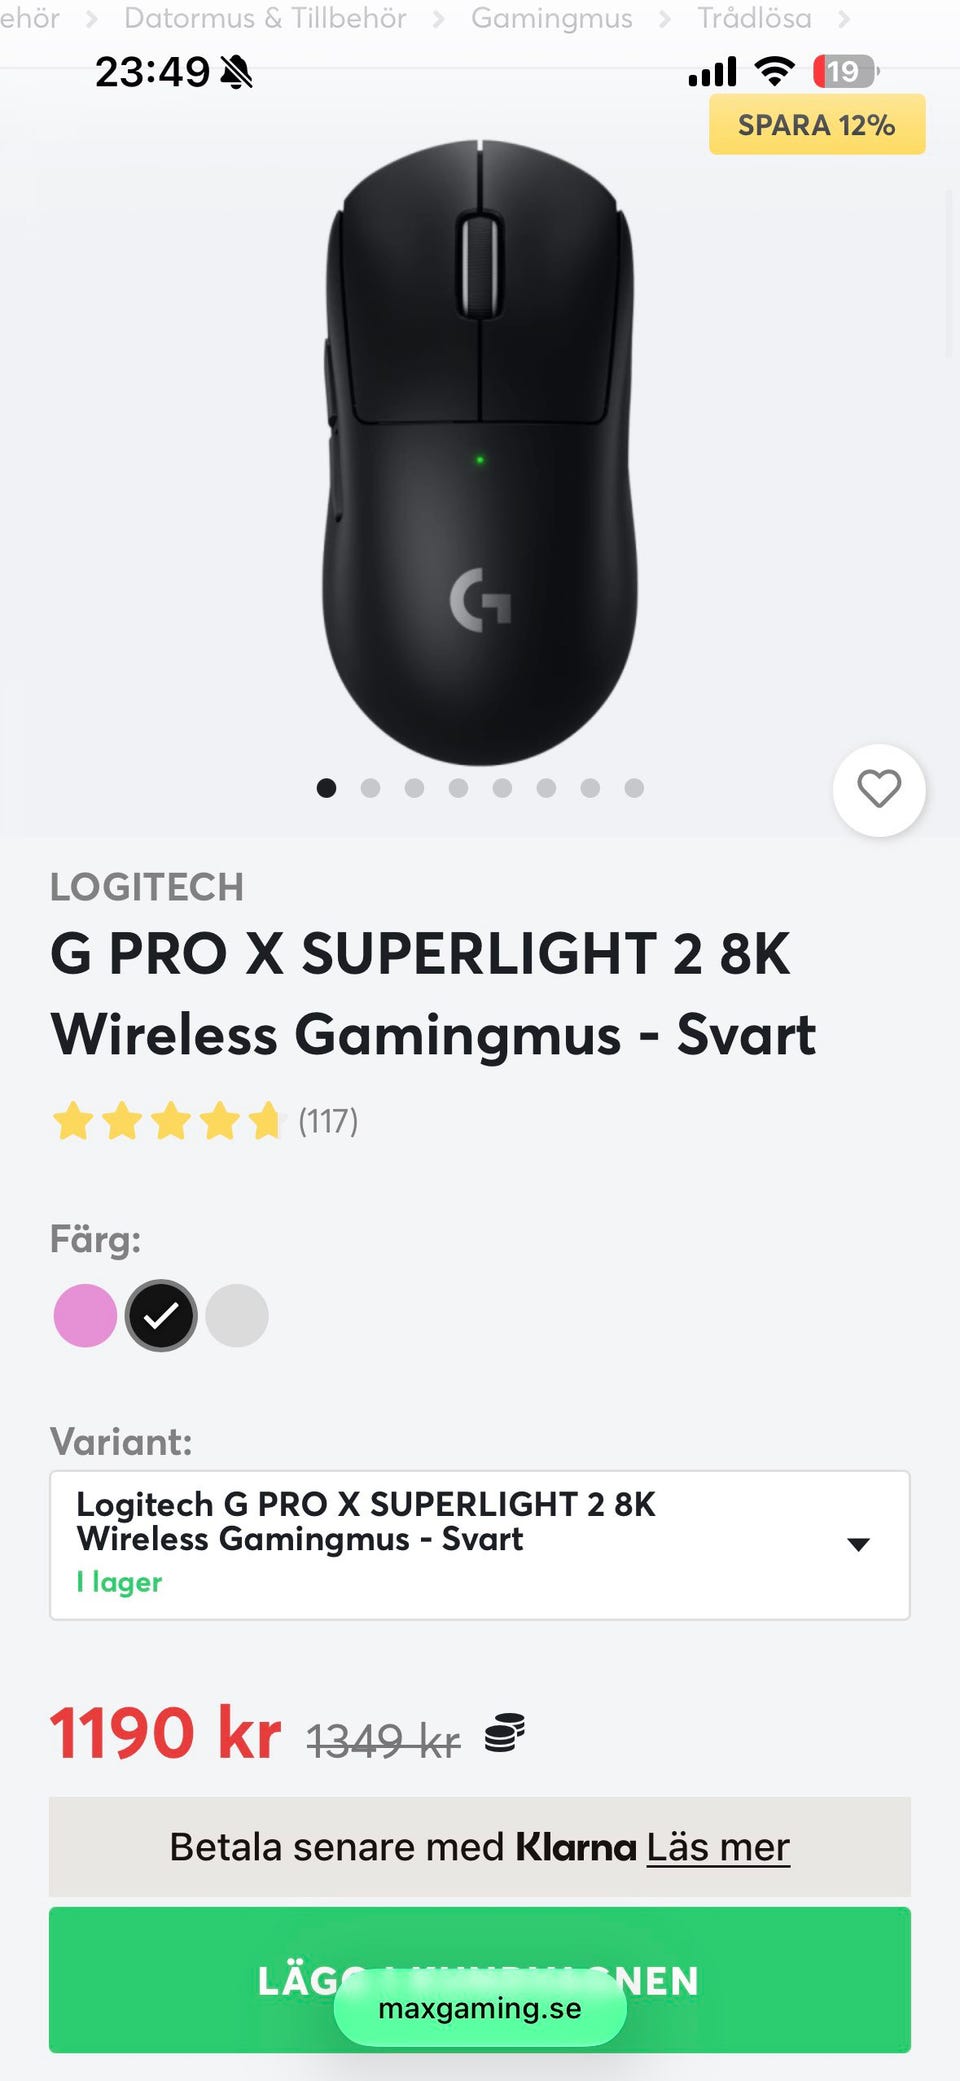Screen dimensions: 960x2081
Task: Tap the five-star rating icons
Action: pos(168,1121)
